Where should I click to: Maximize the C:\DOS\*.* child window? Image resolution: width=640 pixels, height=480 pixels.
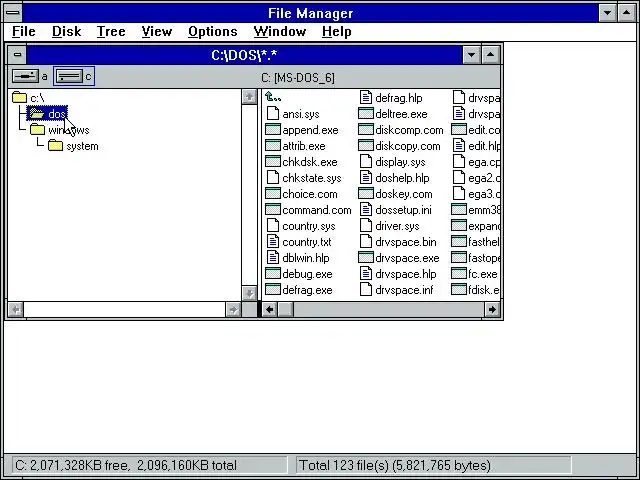(x=491, y=54)
